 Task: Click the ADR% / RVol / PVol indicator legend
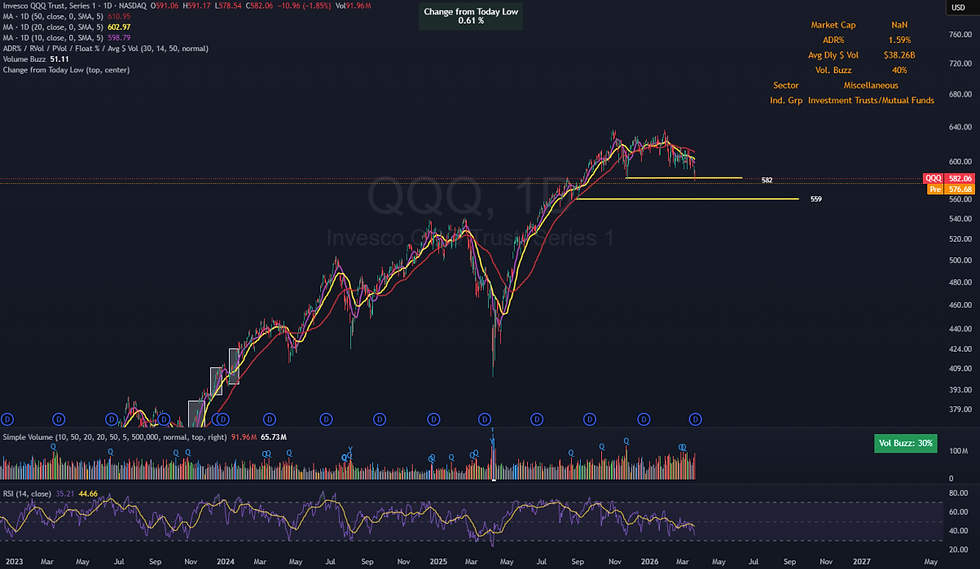(106, 48)
